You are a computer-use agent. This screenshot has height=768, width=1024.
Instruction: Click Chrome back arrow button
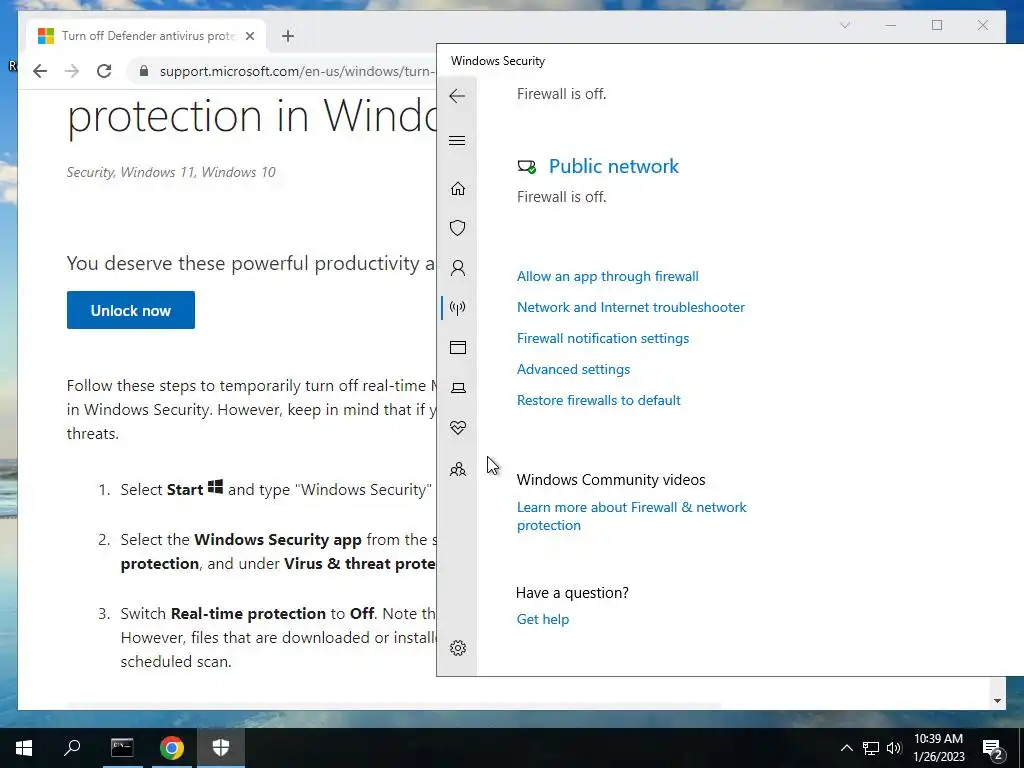[40, 71]
